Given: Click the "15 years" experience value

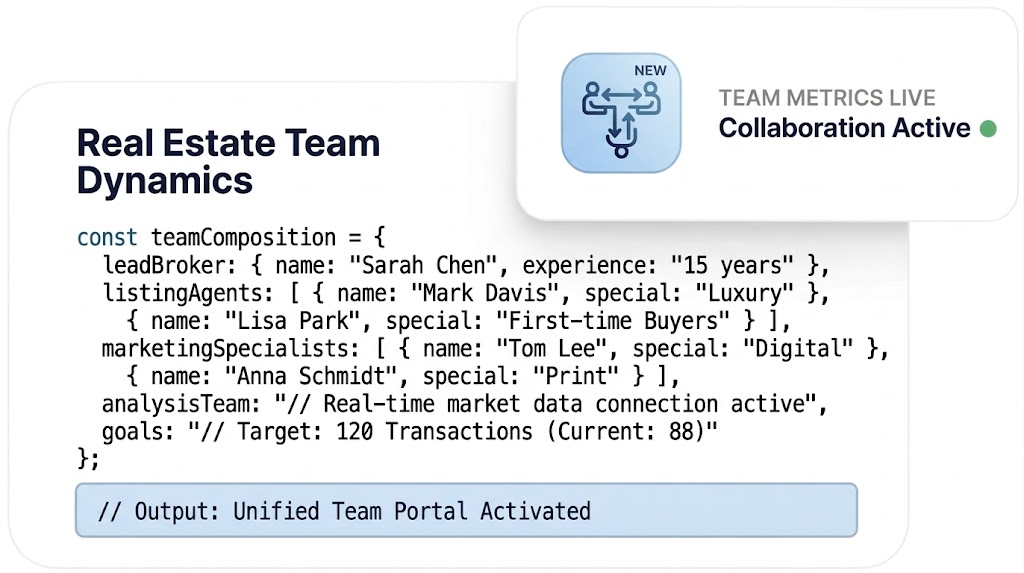Looking at the screenshot, I should coord(732,266).
